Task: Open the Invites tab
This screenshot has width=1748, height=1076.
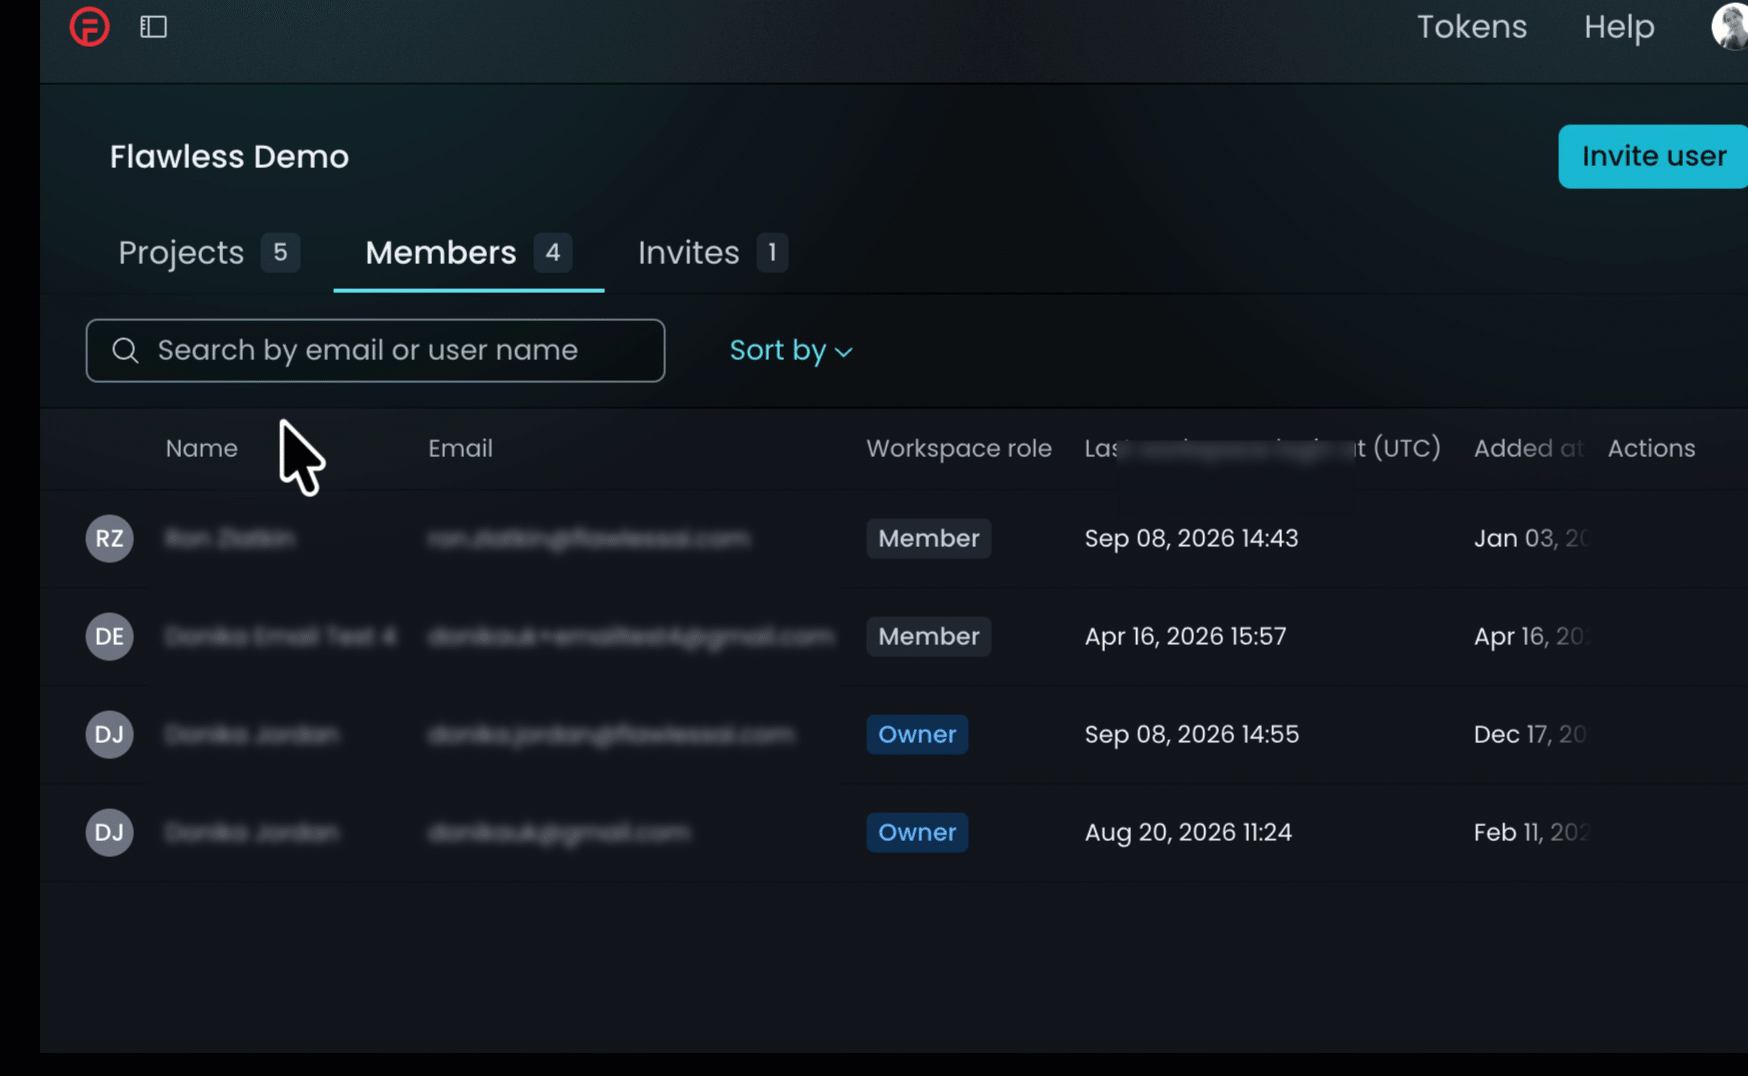Action: (712, 253)
